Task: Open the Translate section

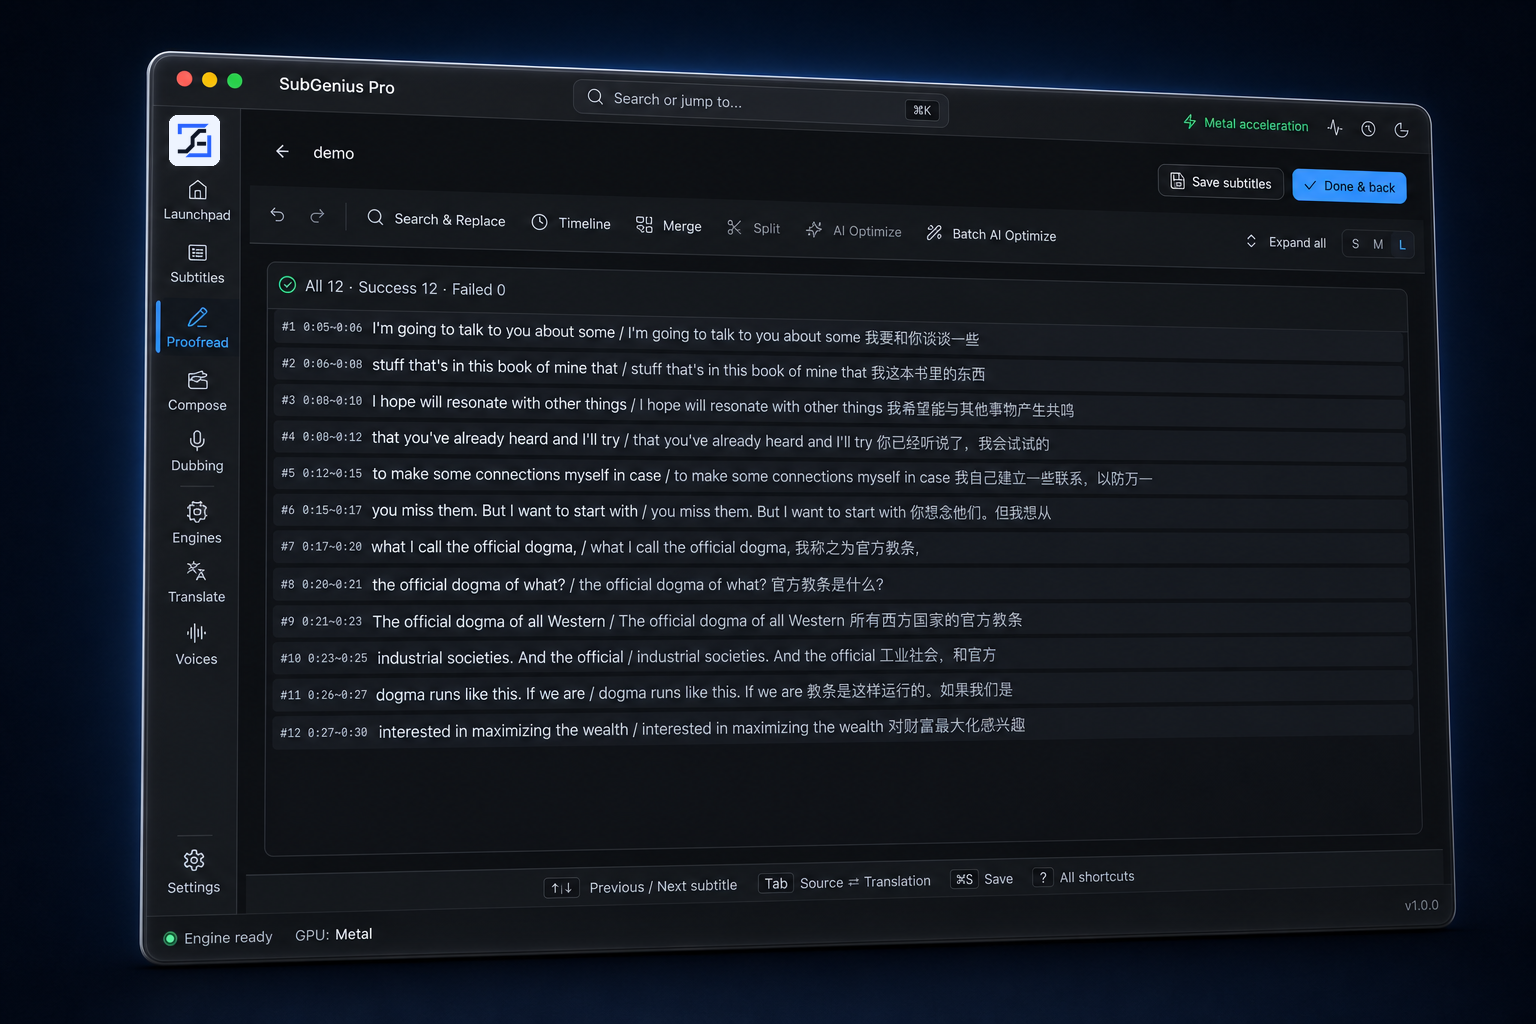Action: [x=196, y=583]
